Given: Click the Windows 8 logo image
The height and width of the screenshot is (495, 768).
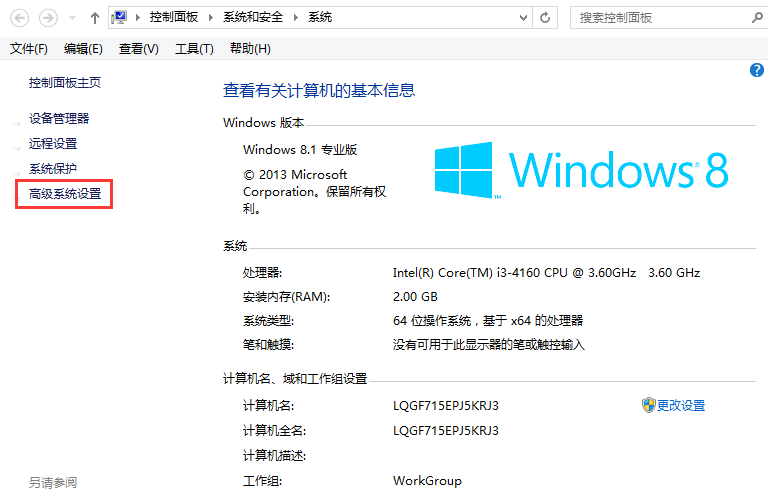Looking at the screenshot, I should [581, 168].
